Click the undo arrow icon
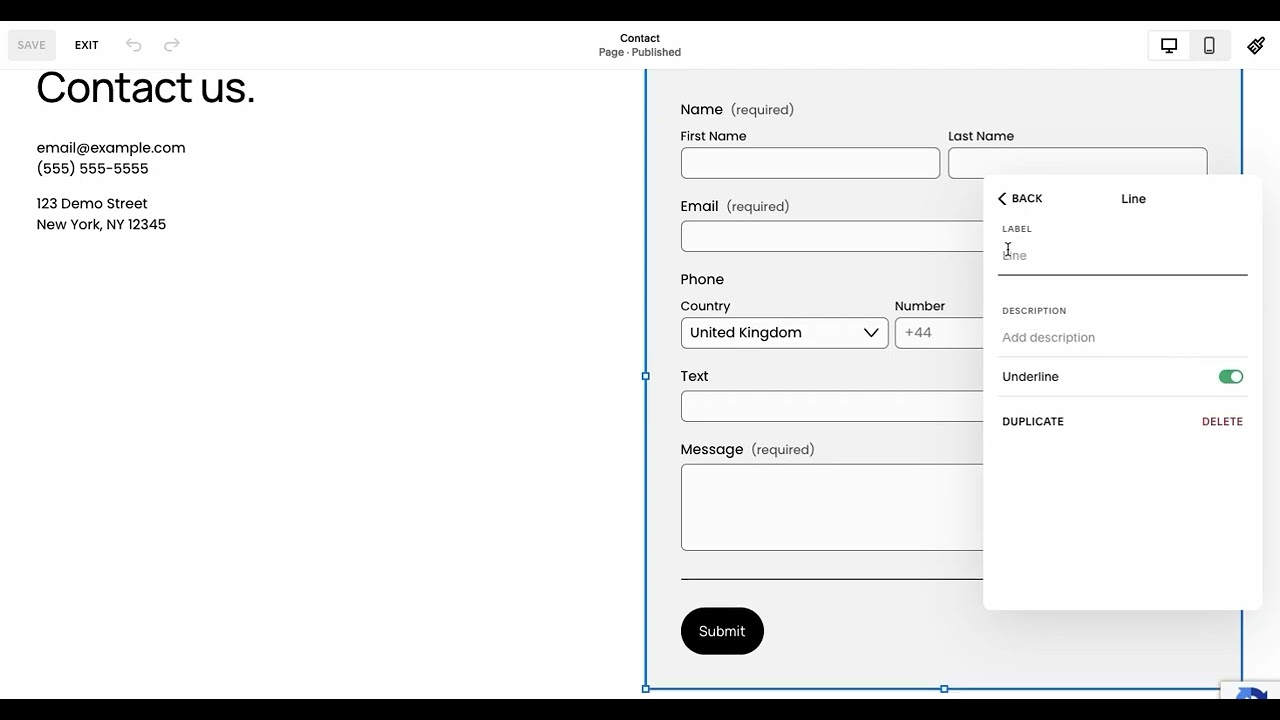This screenshot has height=720, width=1280. (x=133, y=45)
